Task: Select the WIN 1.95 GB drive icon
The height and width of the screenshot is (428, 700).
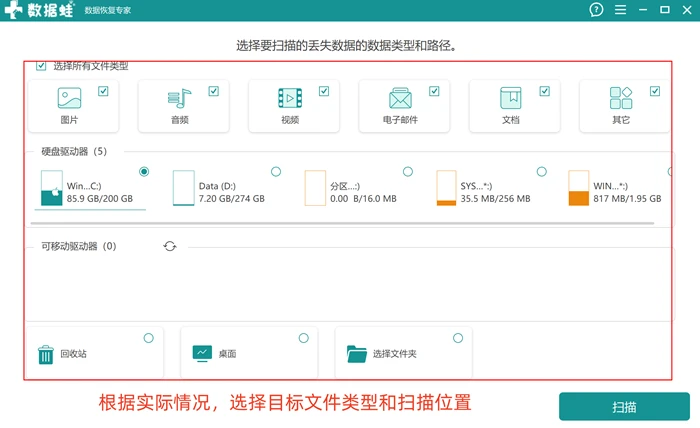Action: (x=579, y=188)
